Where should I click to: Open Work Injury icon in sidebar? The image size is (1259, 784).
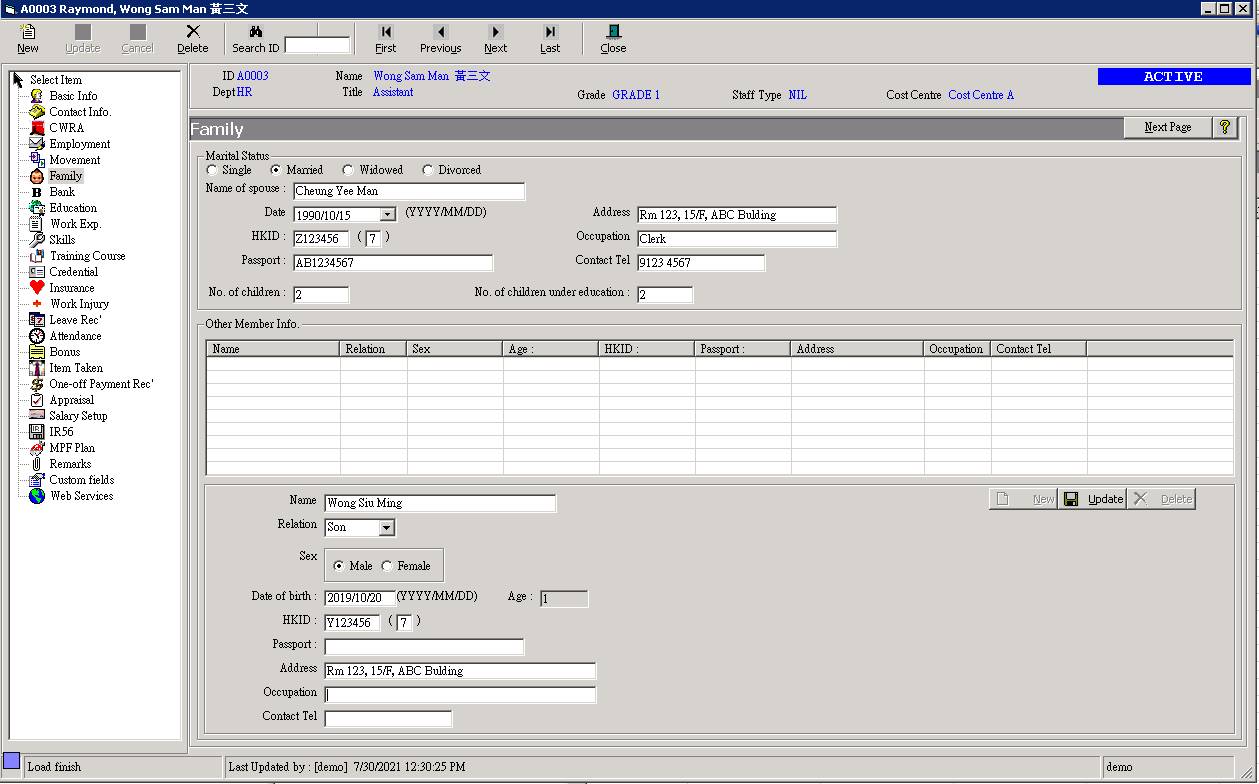coord(37,304)
